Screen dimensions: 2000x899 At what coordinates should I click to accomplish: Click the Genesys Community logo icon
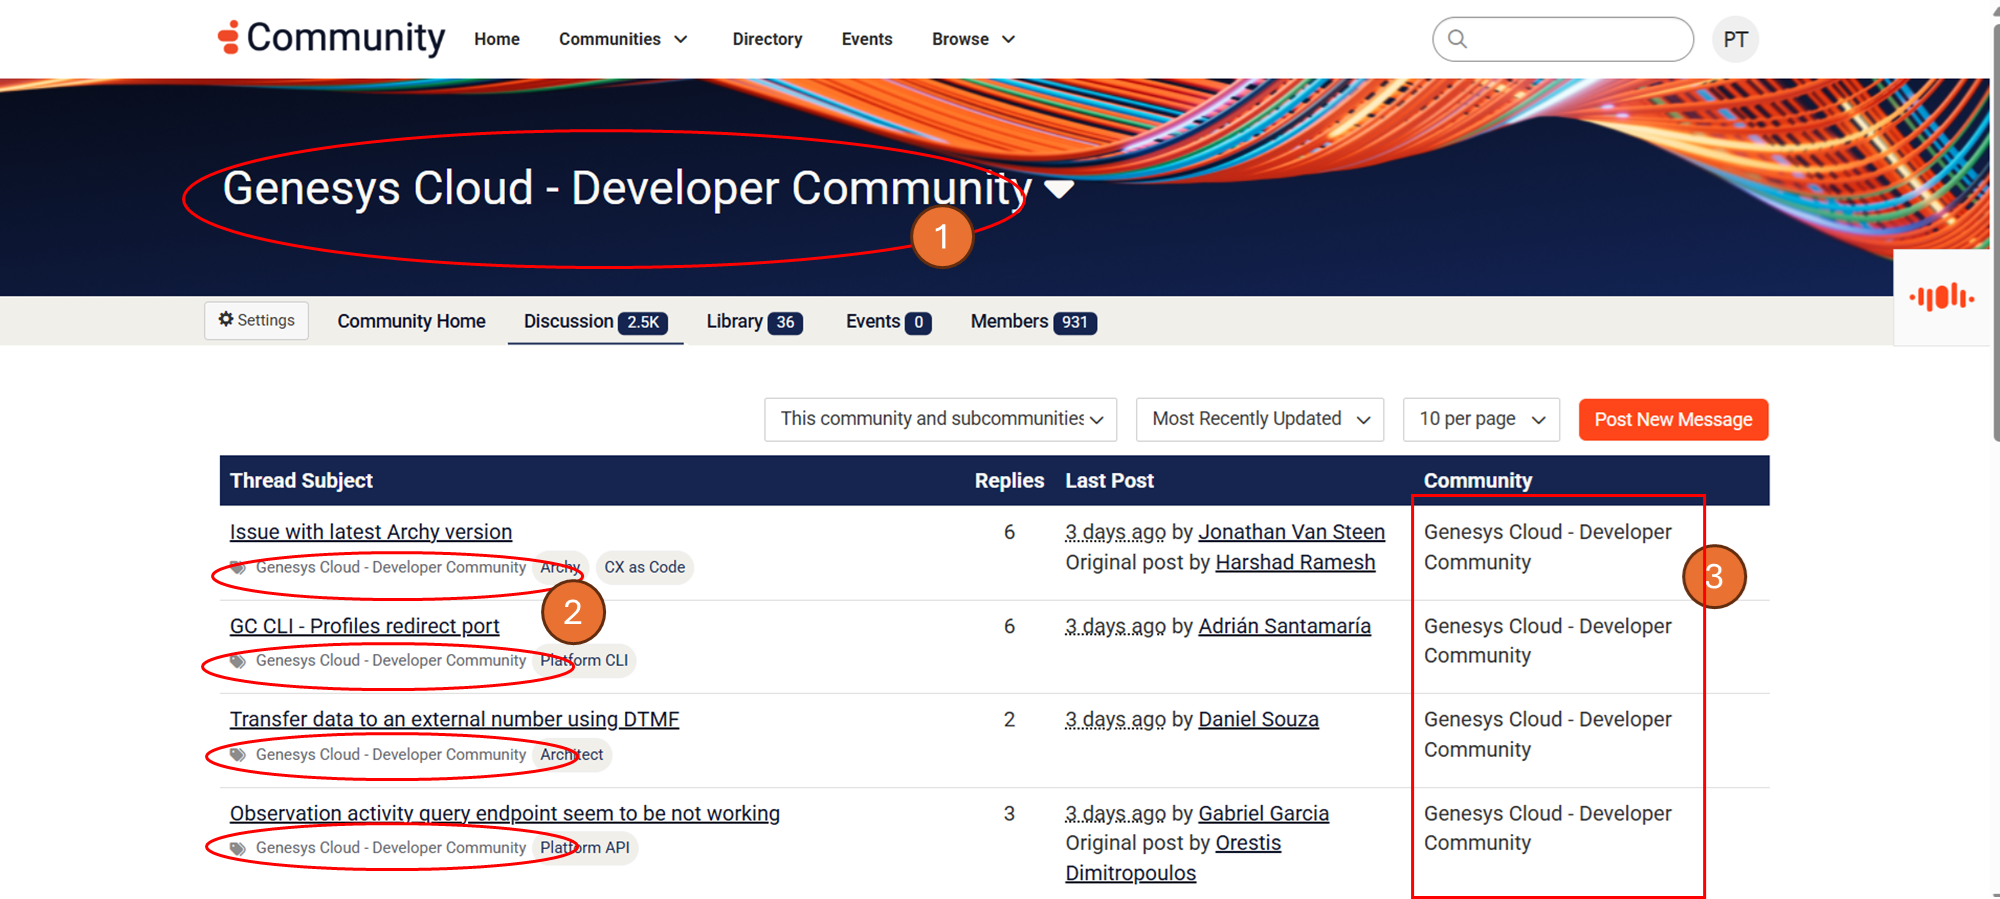pos(229,37)
